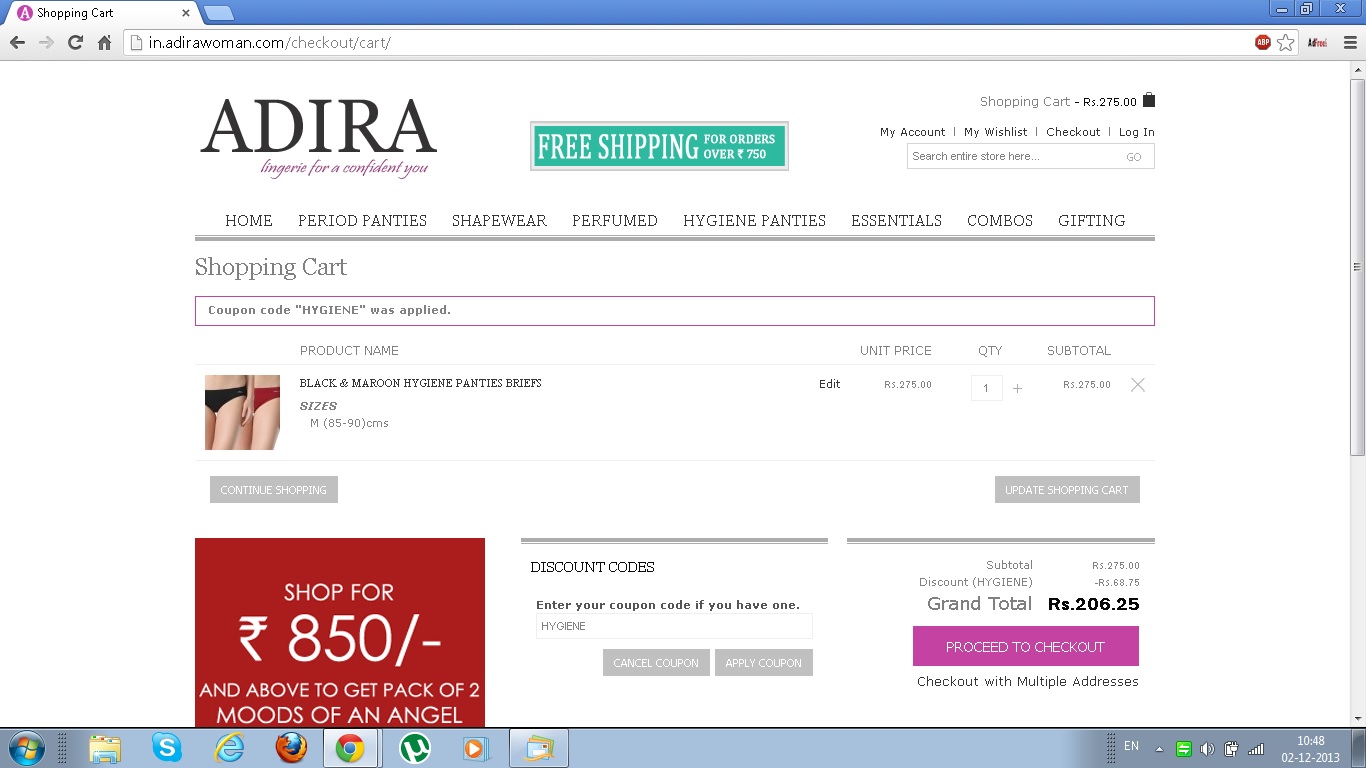The height and width of the screenshot is (768, 1366).
Task: Click Checkout with Multiple Addresses link
Action: click(x=1027, y=682)
